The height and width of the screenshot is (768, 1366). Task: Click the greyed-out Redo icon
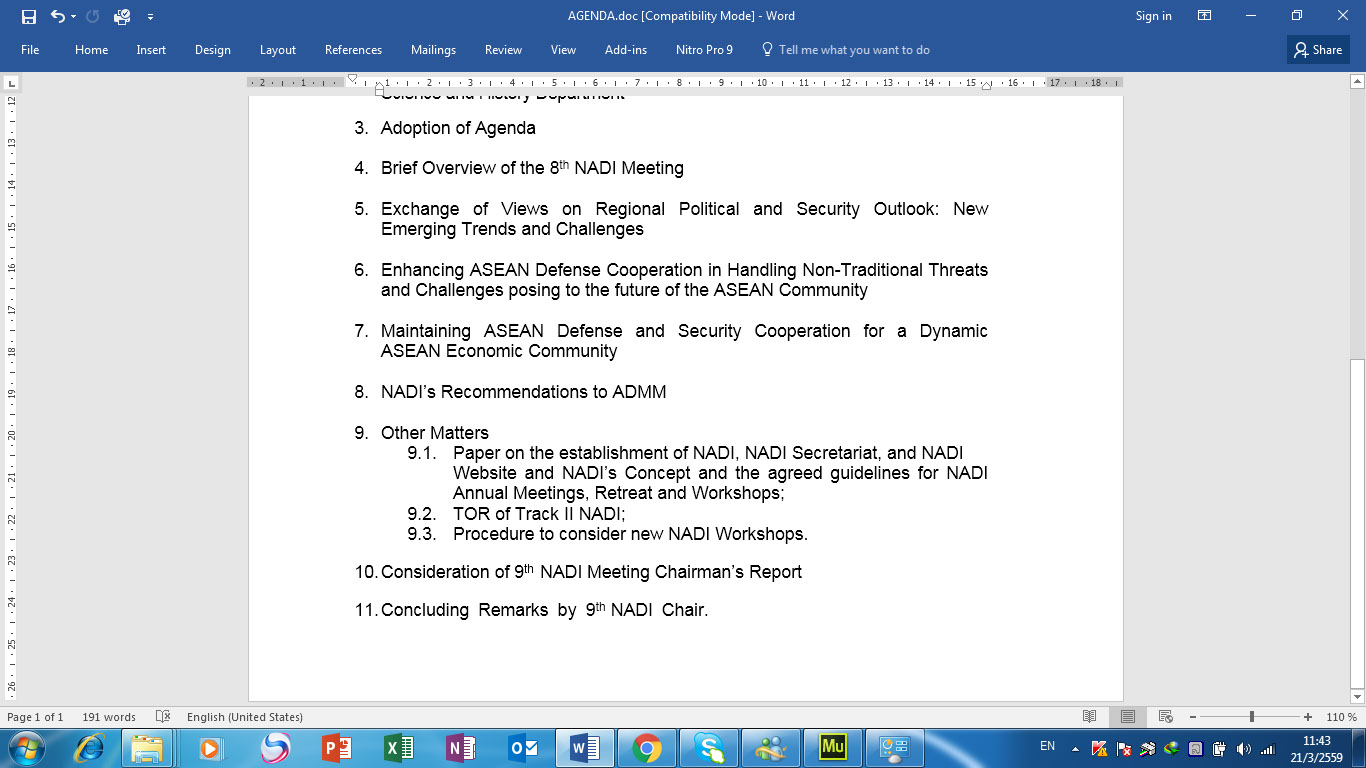[x=93, y=16]
